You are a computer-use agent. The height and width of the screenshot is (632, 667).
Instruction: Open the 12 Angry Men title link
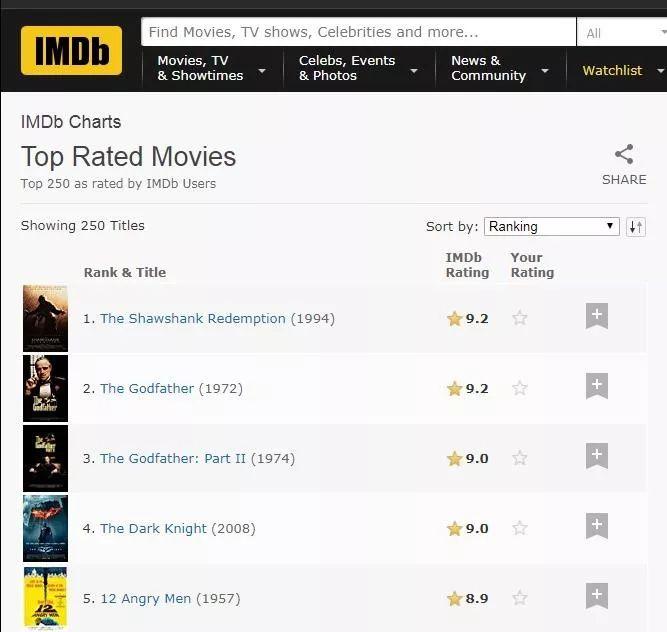146,598
